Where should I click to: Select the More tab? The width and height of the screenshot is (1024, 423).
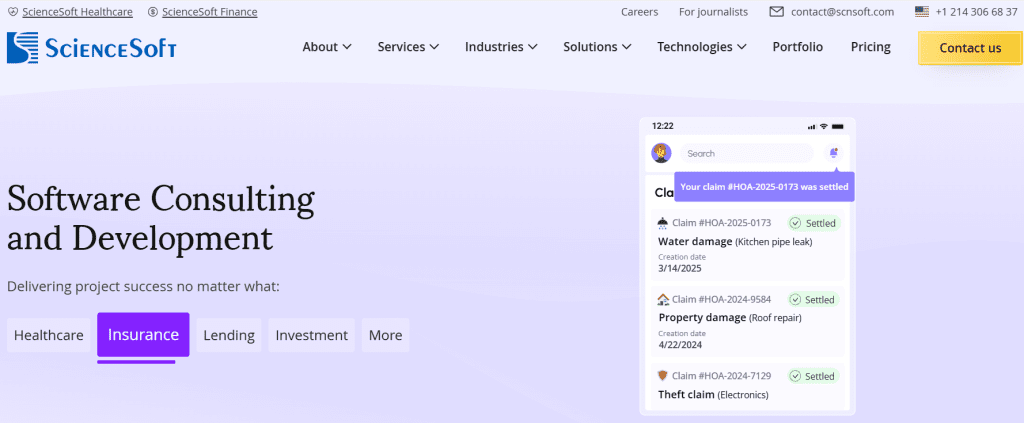pos(385,336)
